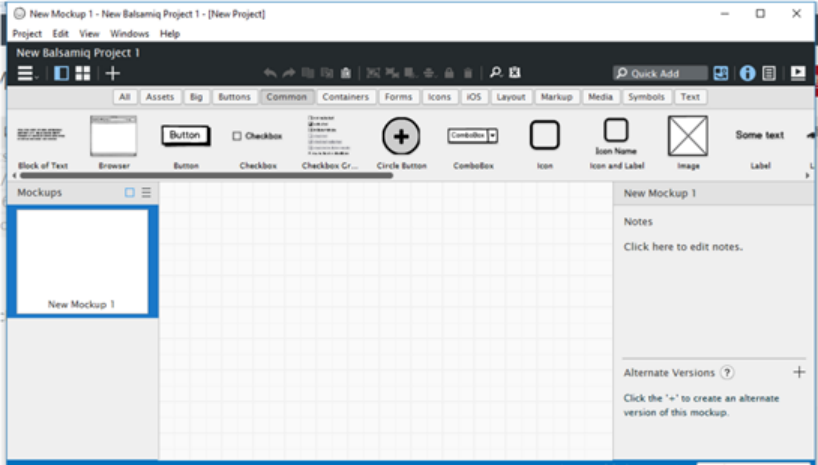Click the Undo arrow icon
The width and height of the screenshot is (818, 465).
tap(270, 73)
